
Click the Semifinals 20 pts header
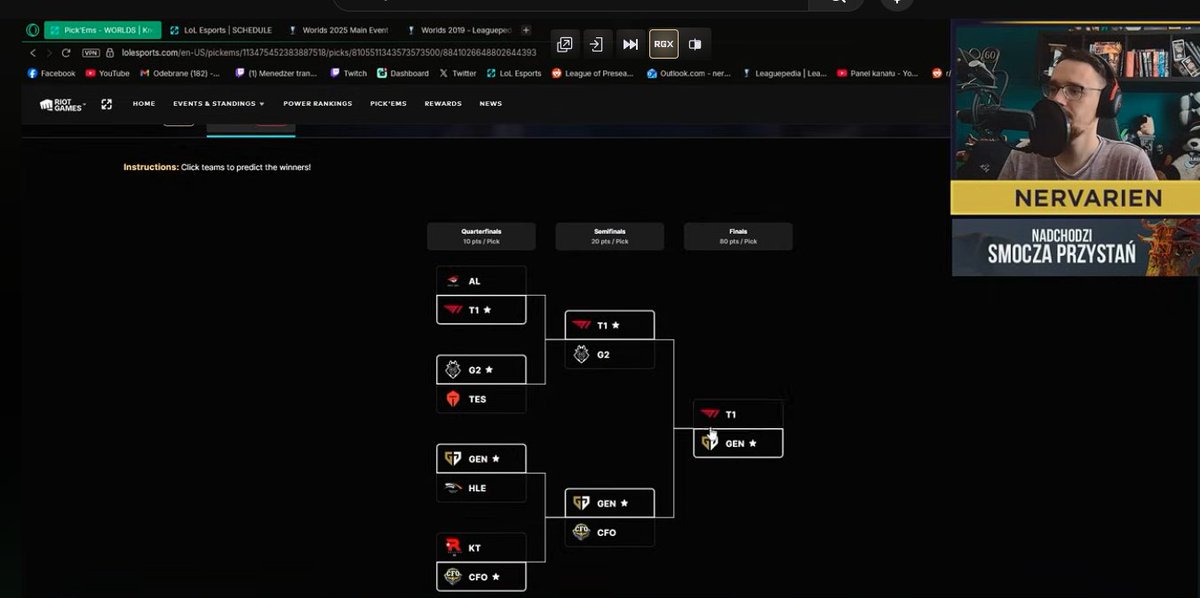[x=609, y=236]
